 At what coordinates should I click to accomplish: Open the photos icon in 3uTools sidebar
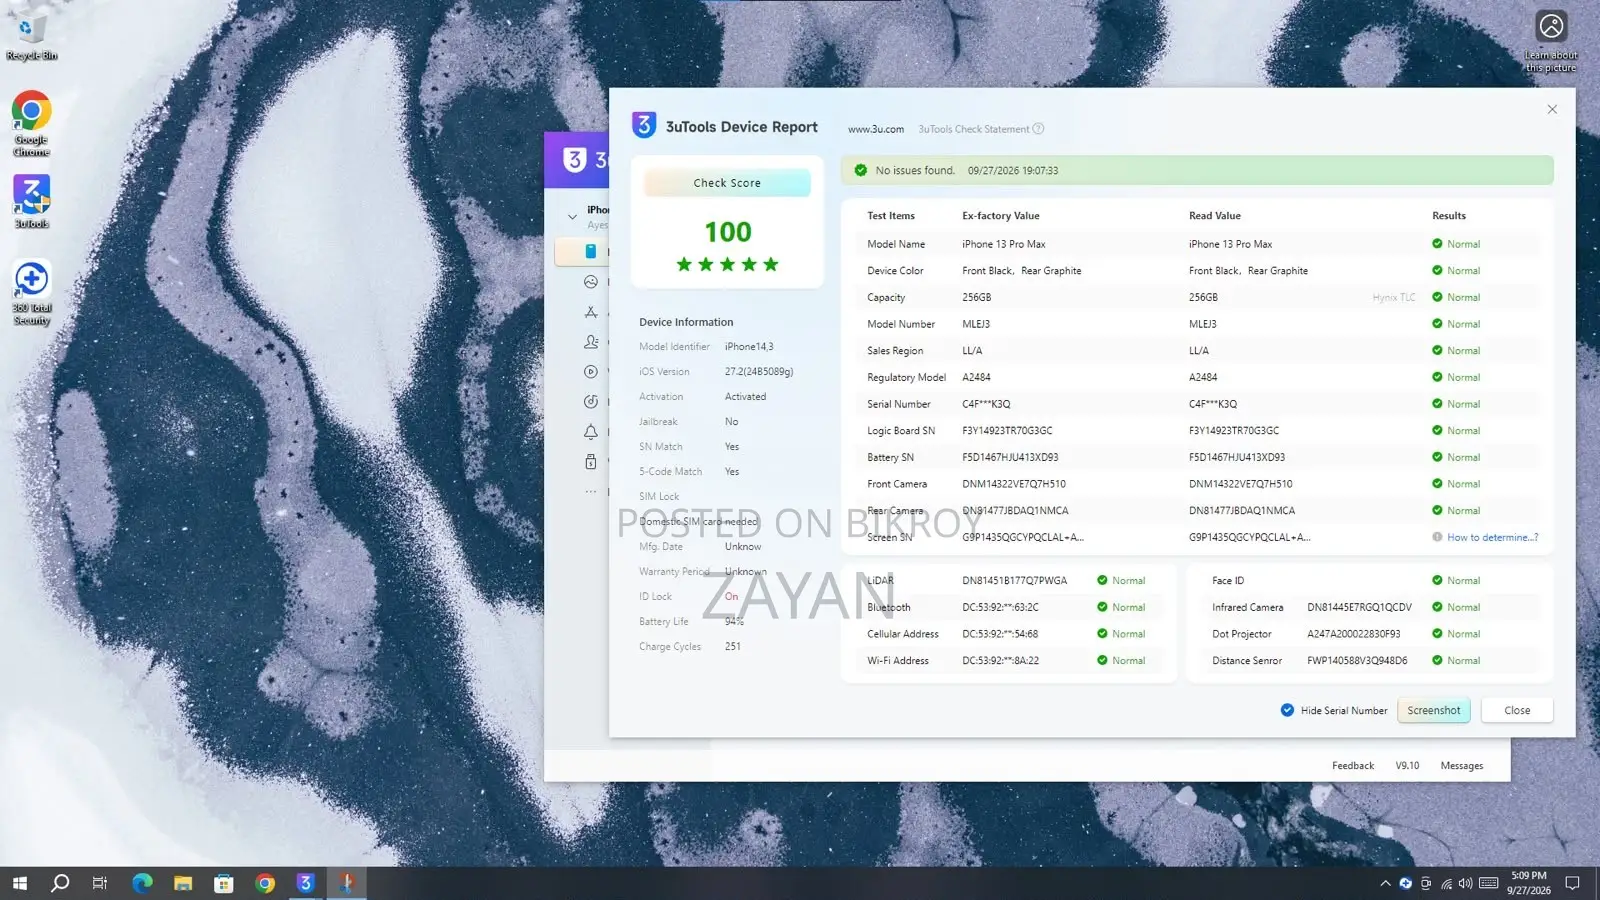pyautogui.click(x=591, y=282)
